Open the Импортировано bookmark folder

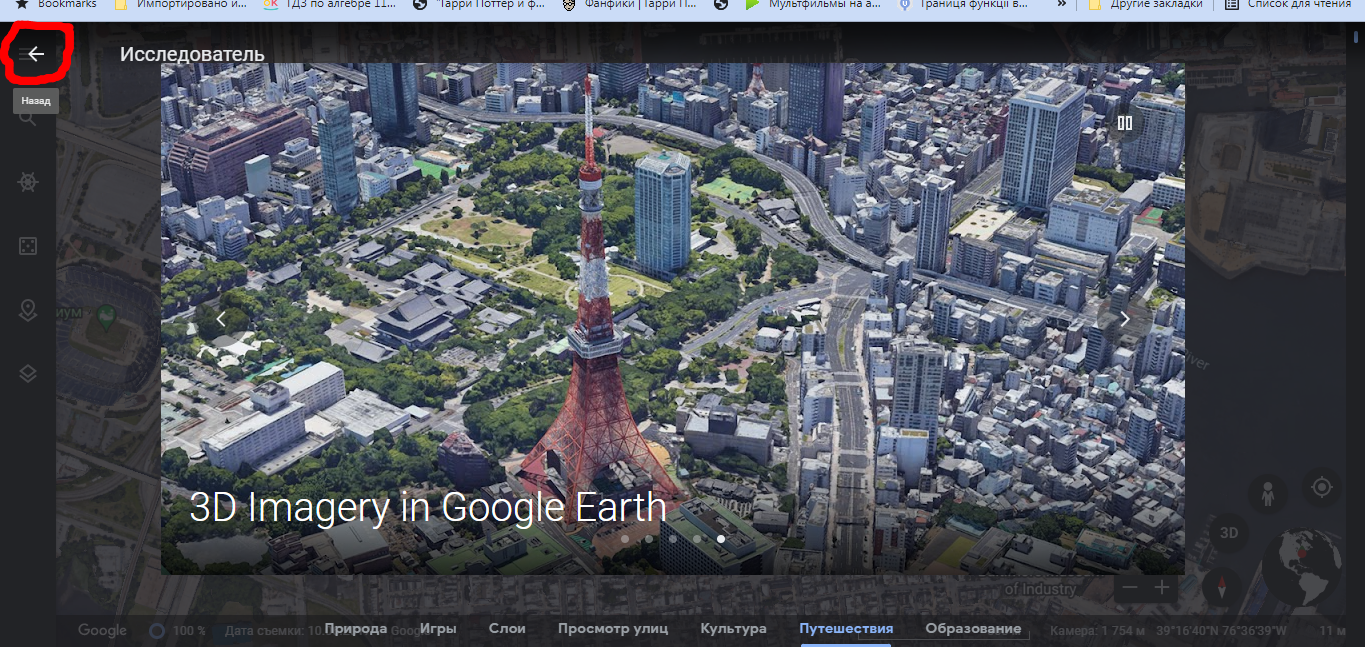tap(183, 4)
